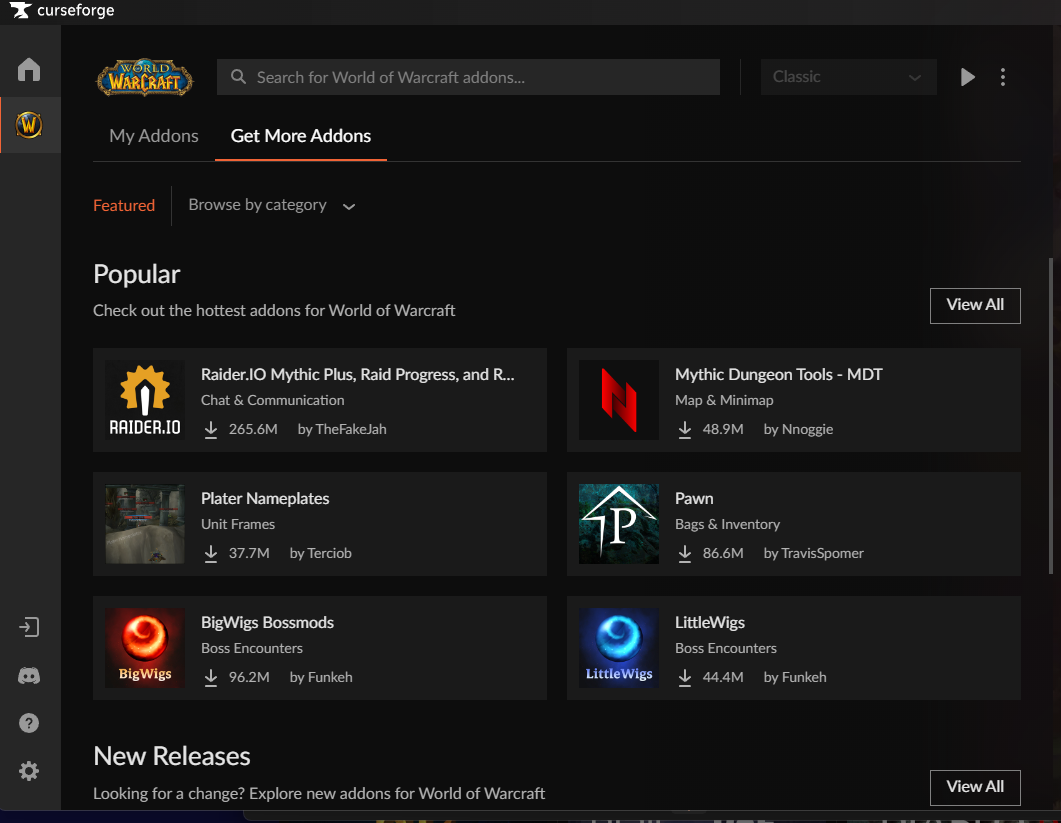Open the Raider.IO Mythic Plus addon title
The image size is (1061, 823).
[357, 374]
